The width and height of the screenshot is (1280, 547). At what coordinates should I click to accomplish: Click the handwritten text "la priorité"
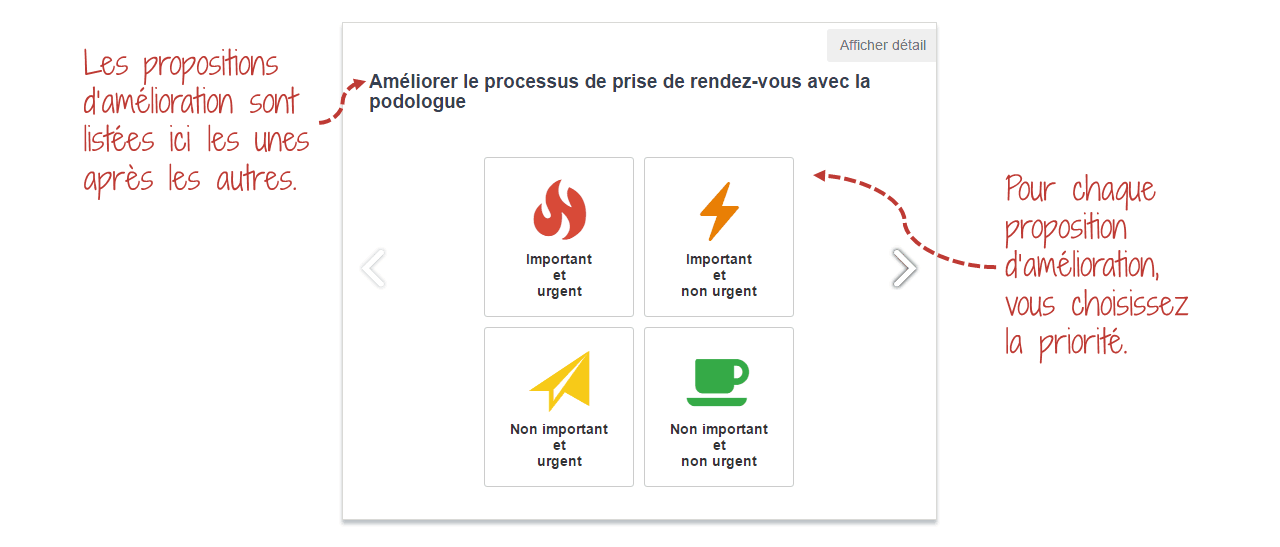pyautogui.click(x=1066, y=342)
